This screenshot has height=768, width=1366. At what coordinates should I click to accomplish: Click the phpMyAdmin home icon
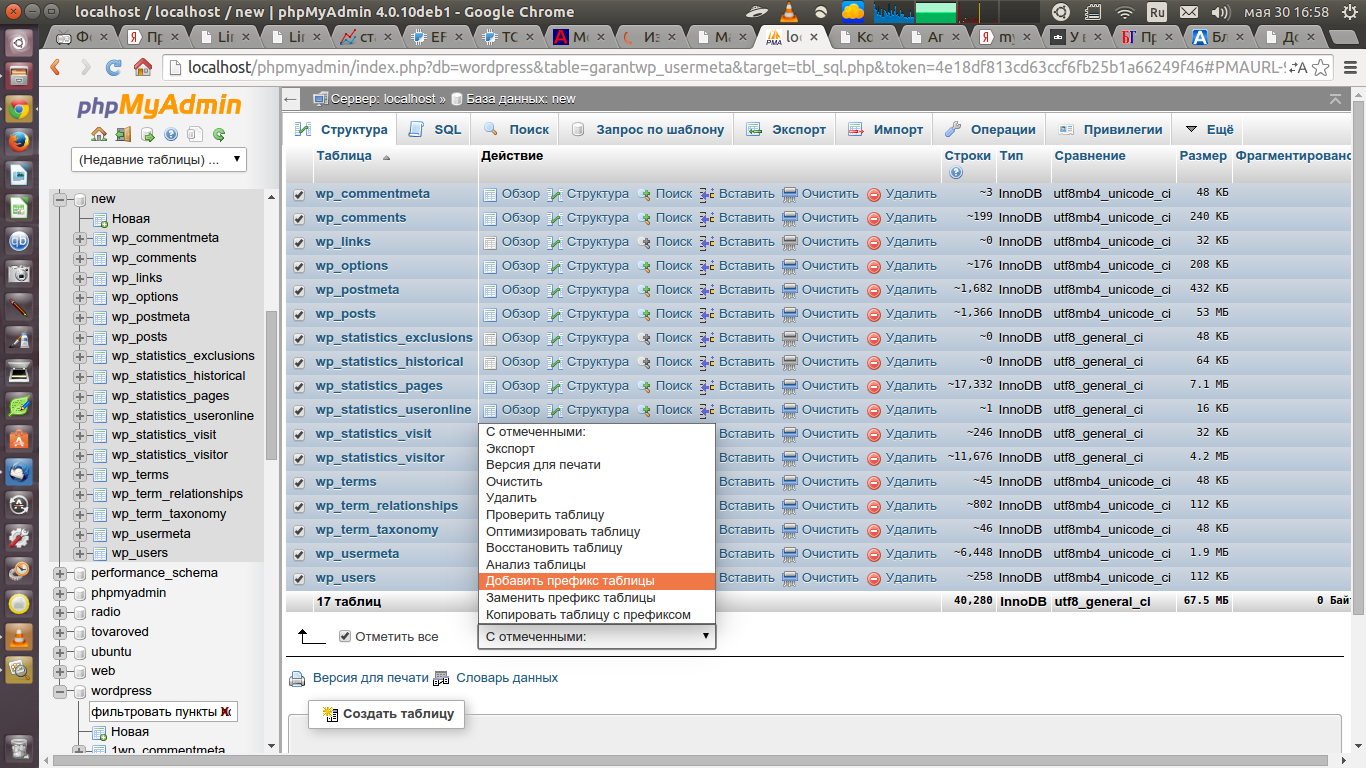[x=99, y=134]
